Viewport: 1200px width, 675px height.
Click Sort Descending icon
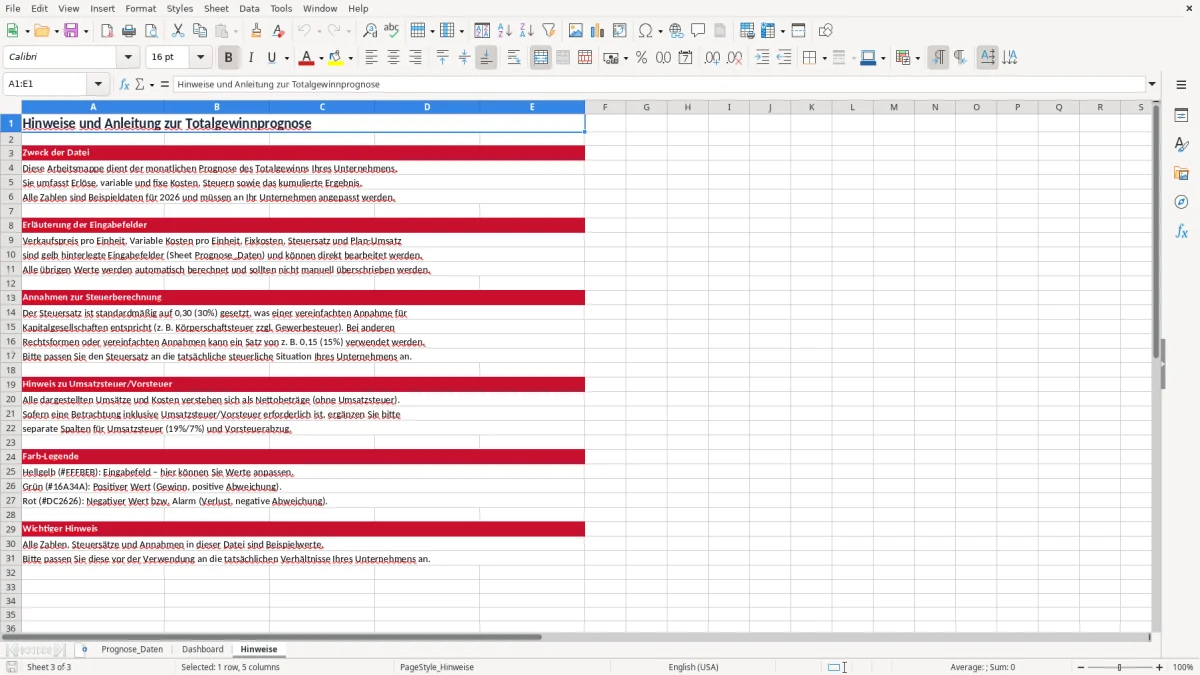(527, 31)
